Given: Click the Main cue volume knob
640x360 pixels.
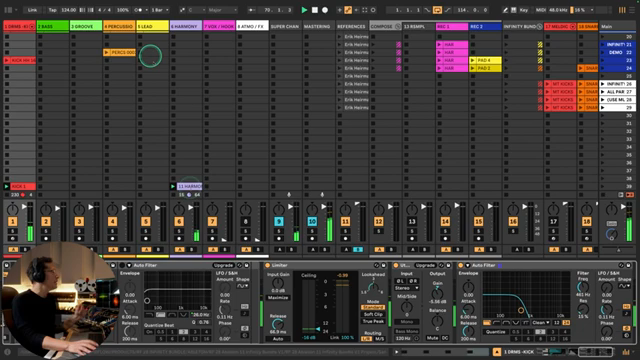Looking at the screenshot, I should click(x=611, y=234).
